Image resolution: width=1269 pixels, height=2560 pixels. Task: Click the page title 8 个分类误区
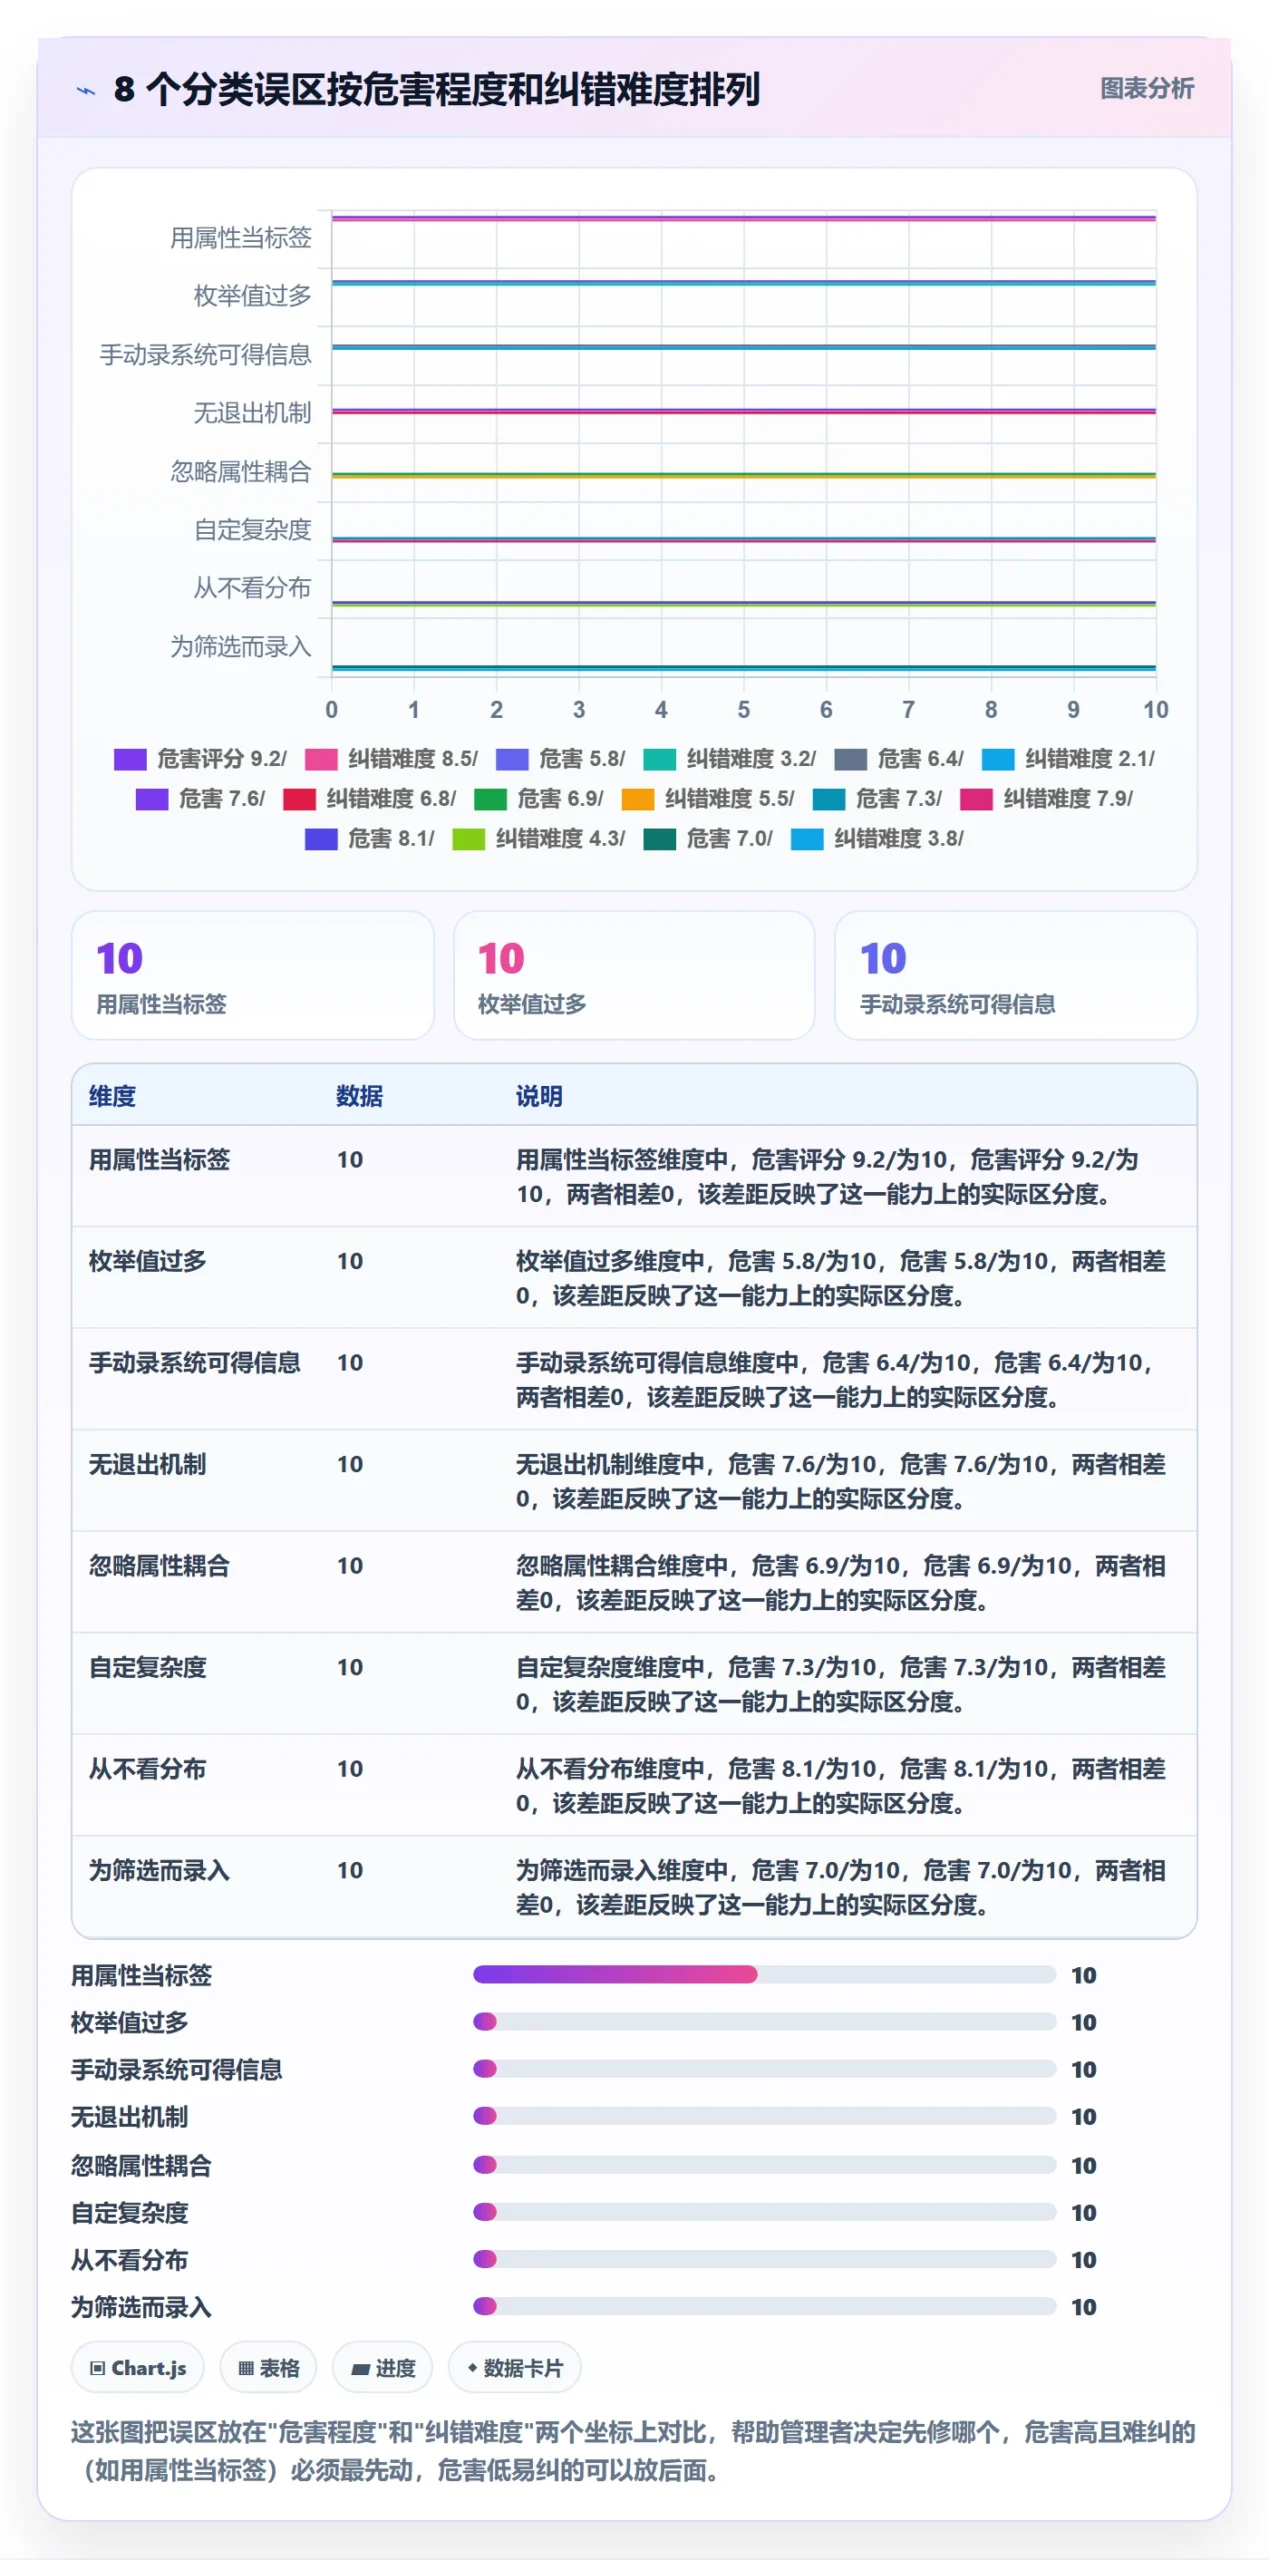click(437, 90)
